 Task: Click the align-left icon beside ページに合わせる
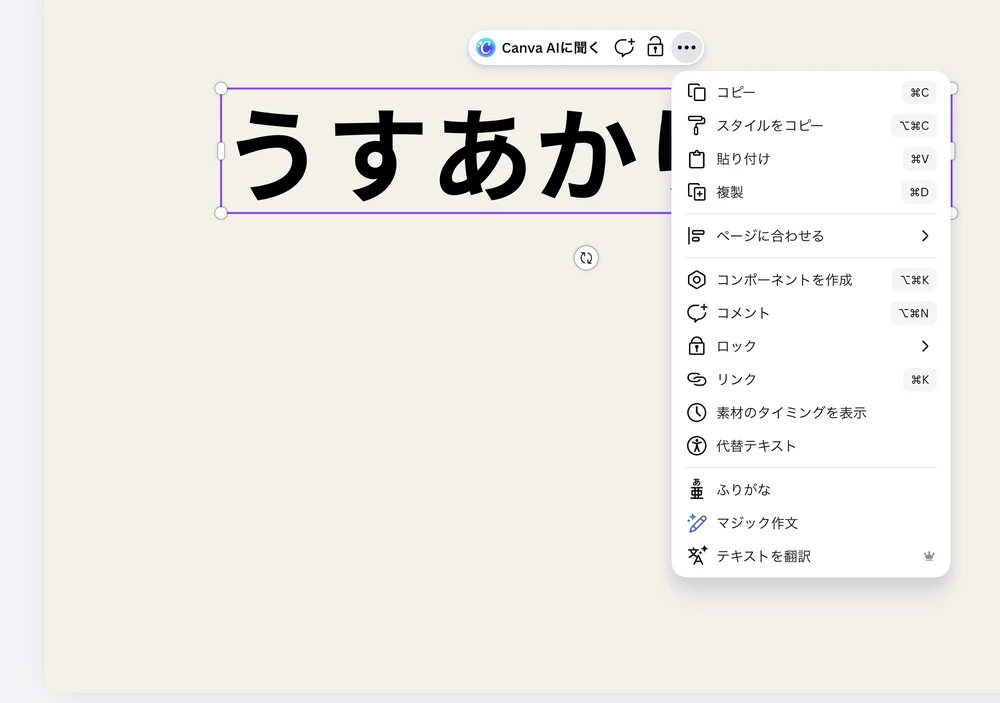coord(696,236)
